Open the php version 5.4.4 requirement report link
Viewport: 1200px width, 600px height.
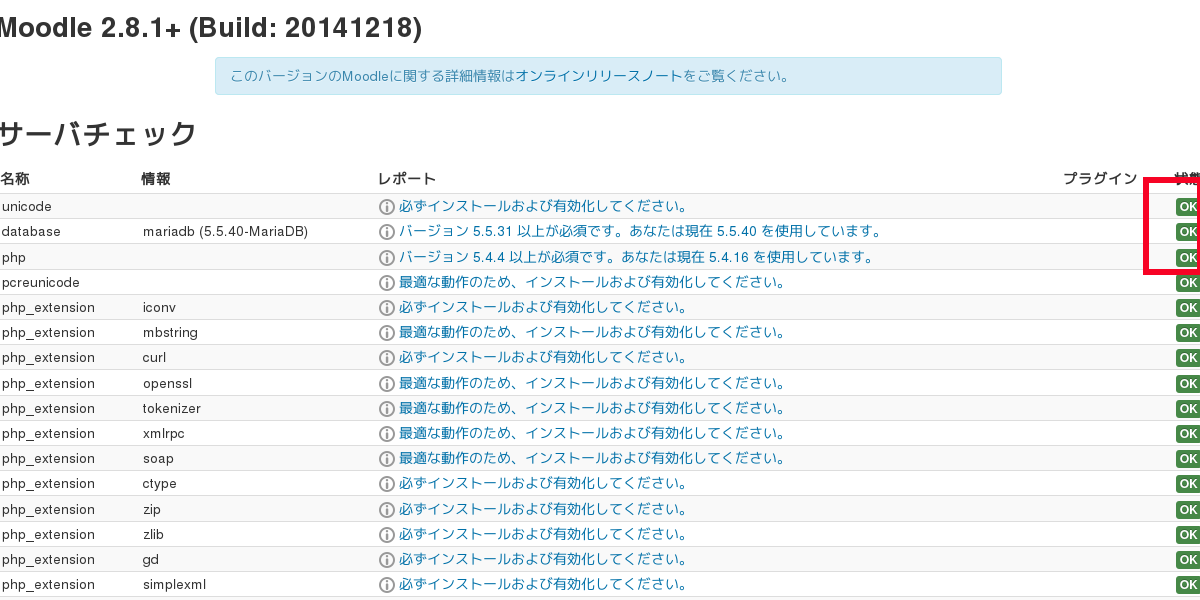point(636,257)
